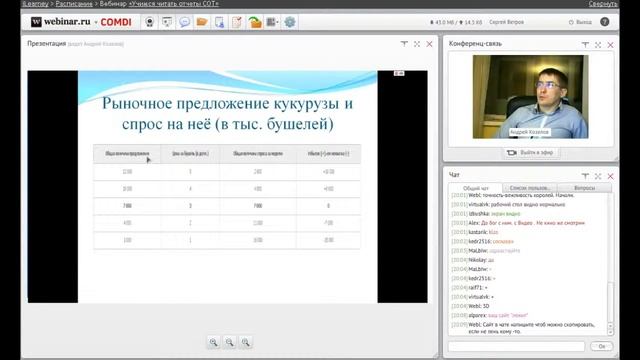Focus the chat message input field
Viewport: 640px width, 360px height.
(x=516, y=346)
